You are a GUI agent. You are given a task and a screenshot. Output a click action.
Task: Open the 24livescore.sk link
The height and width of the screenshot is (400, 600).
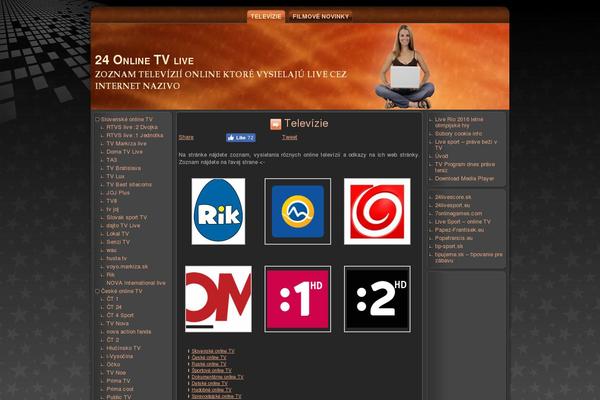pos(455,197)
